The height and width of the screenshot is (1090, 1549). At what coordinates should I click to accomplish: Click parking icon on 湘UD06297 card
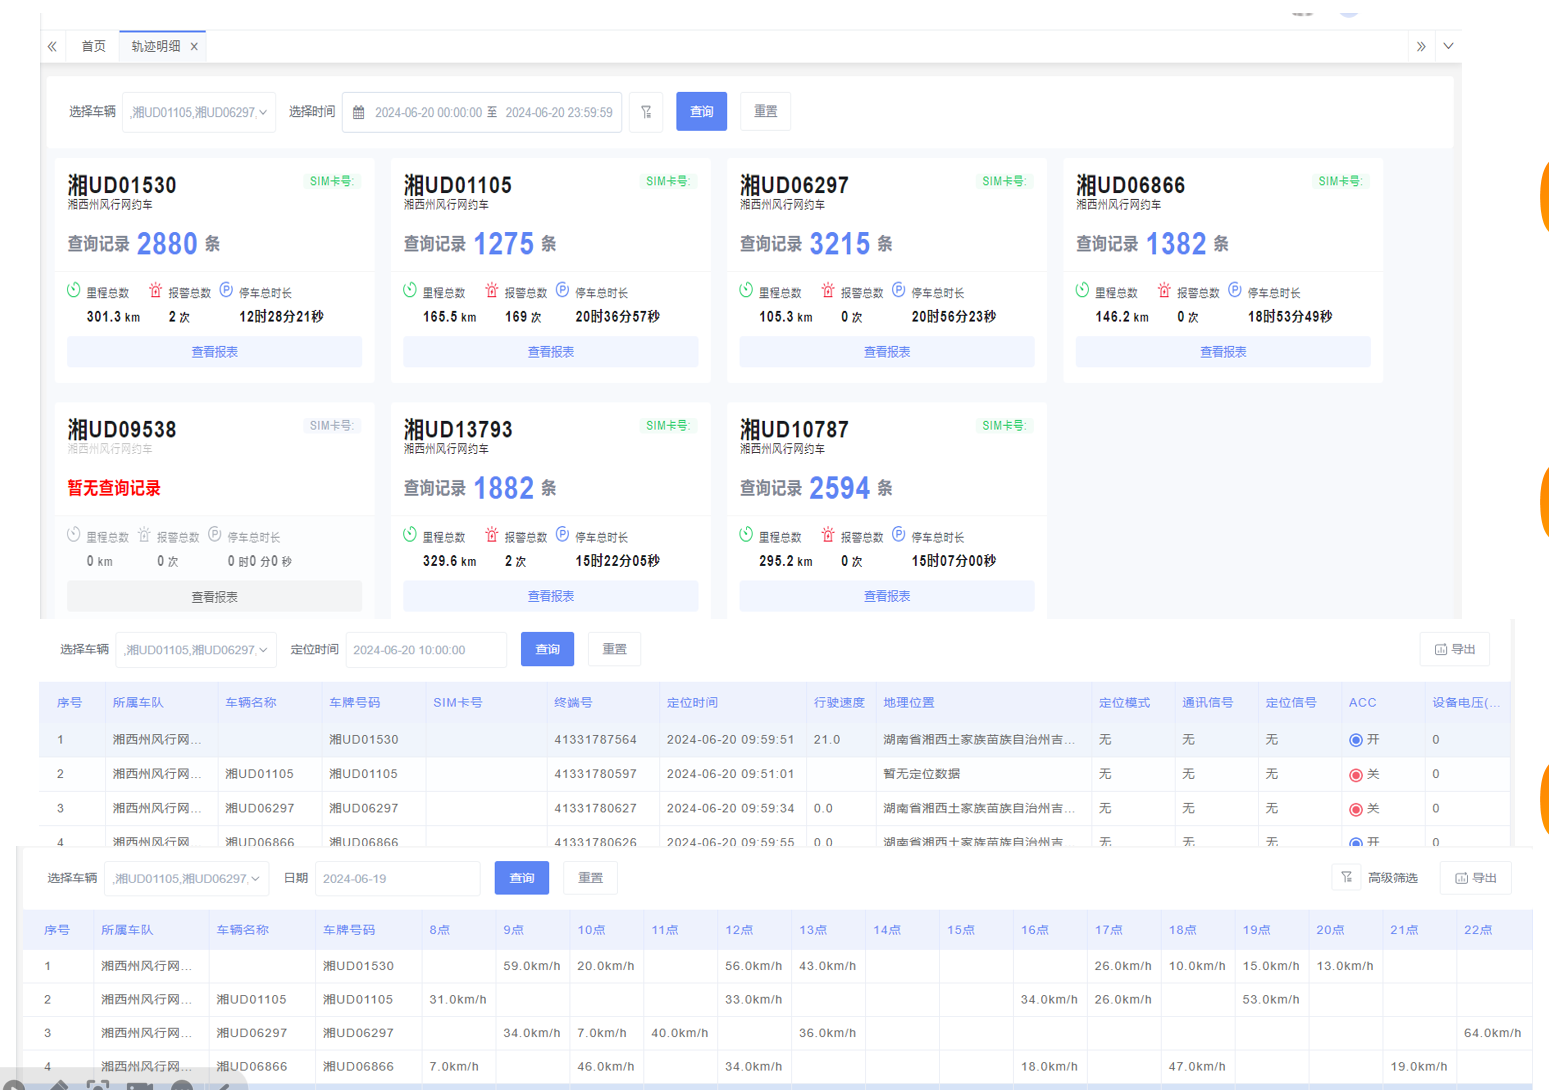[x=898, y=290]
